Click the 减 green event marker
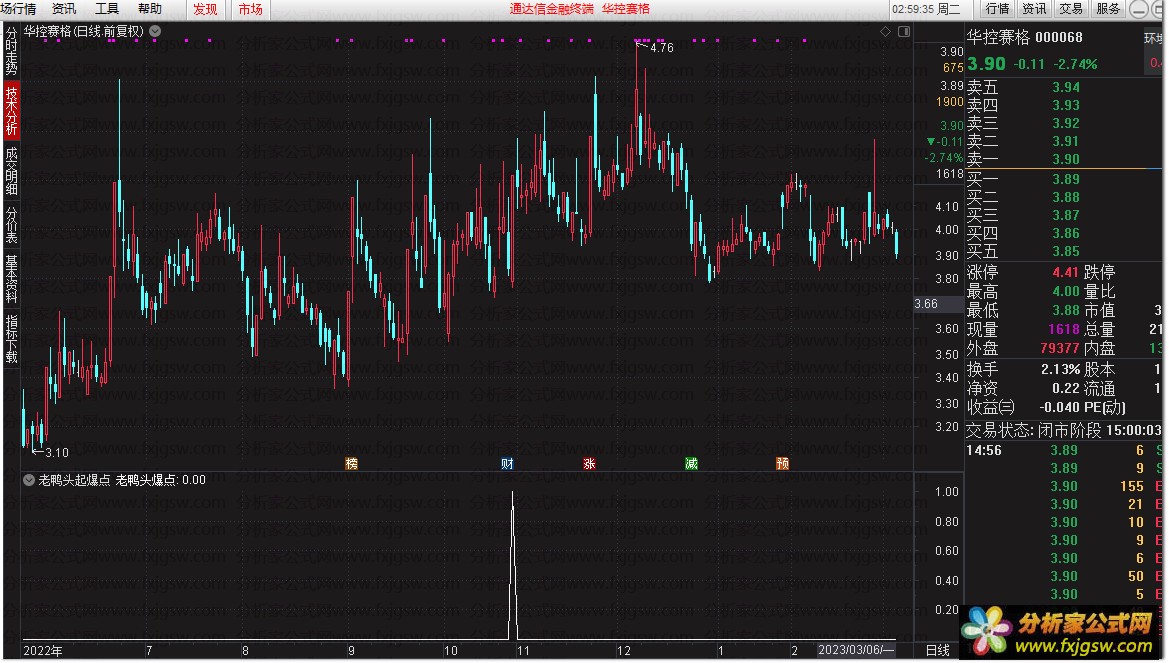Screen dimensions: 1169x663 click(x=691, y=464)
